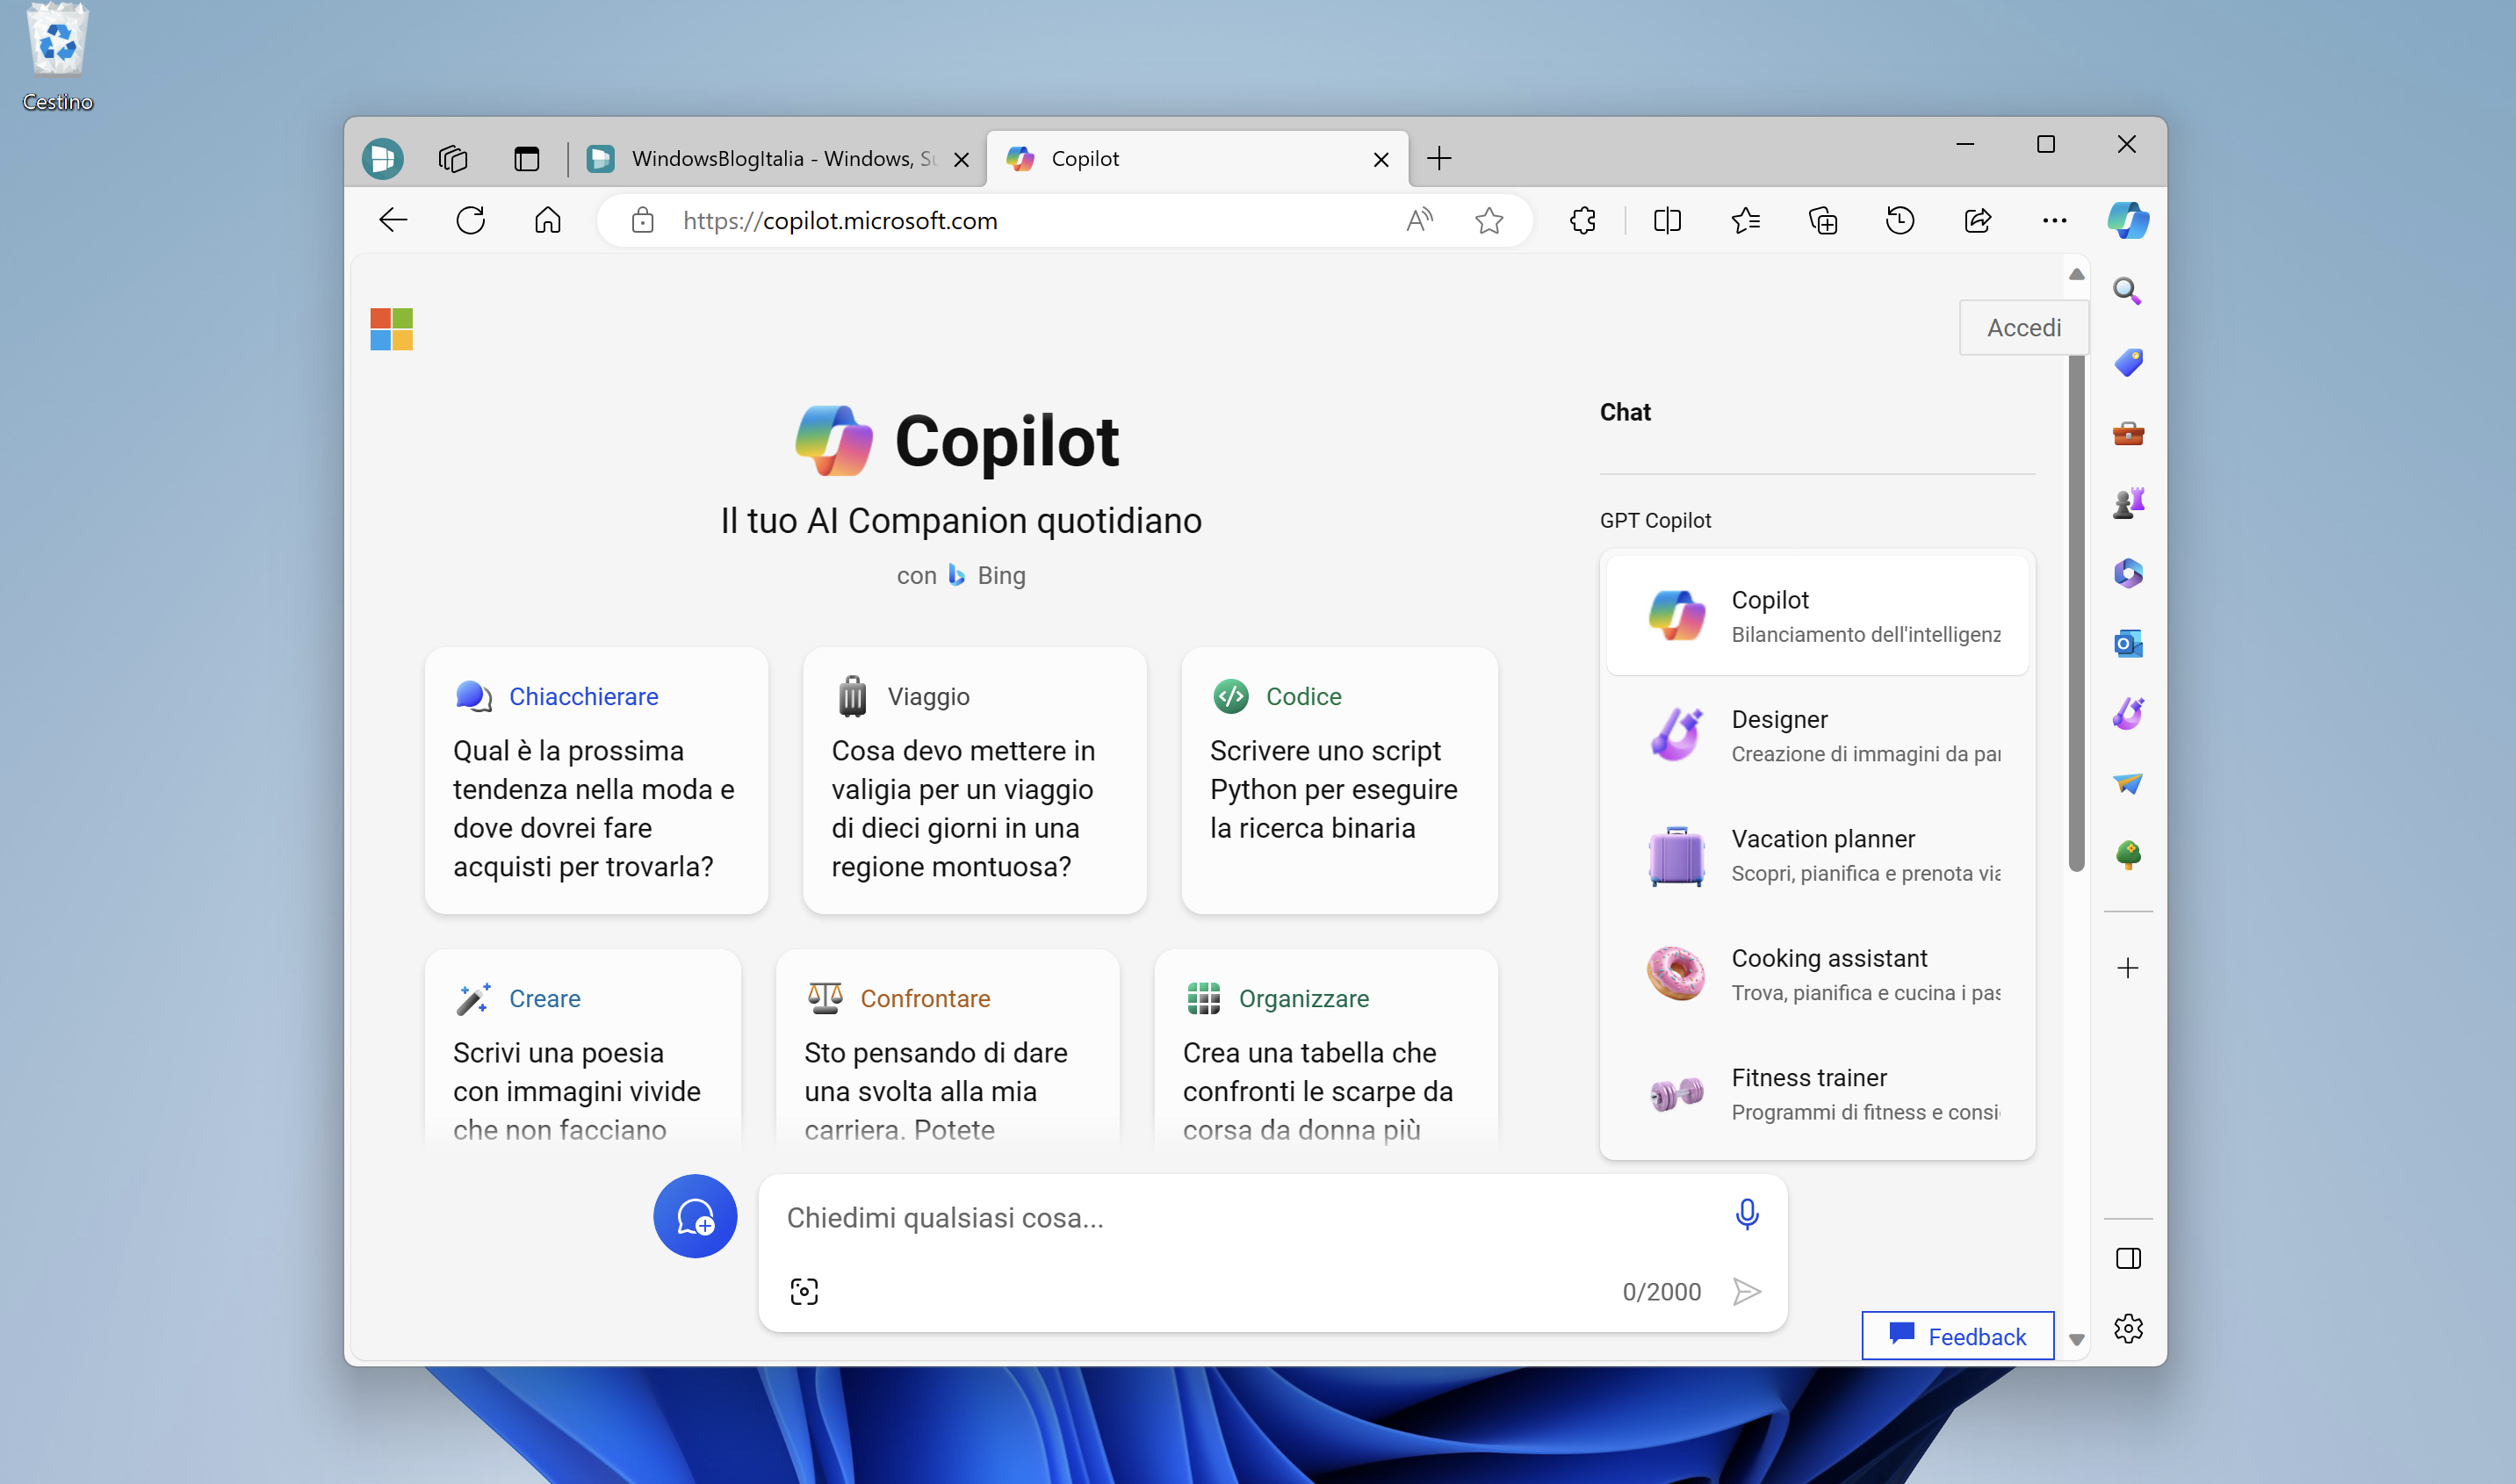Open sidebar E-tree icon
Viewport: 2516px width, 1484px height.
point(2128,854)
